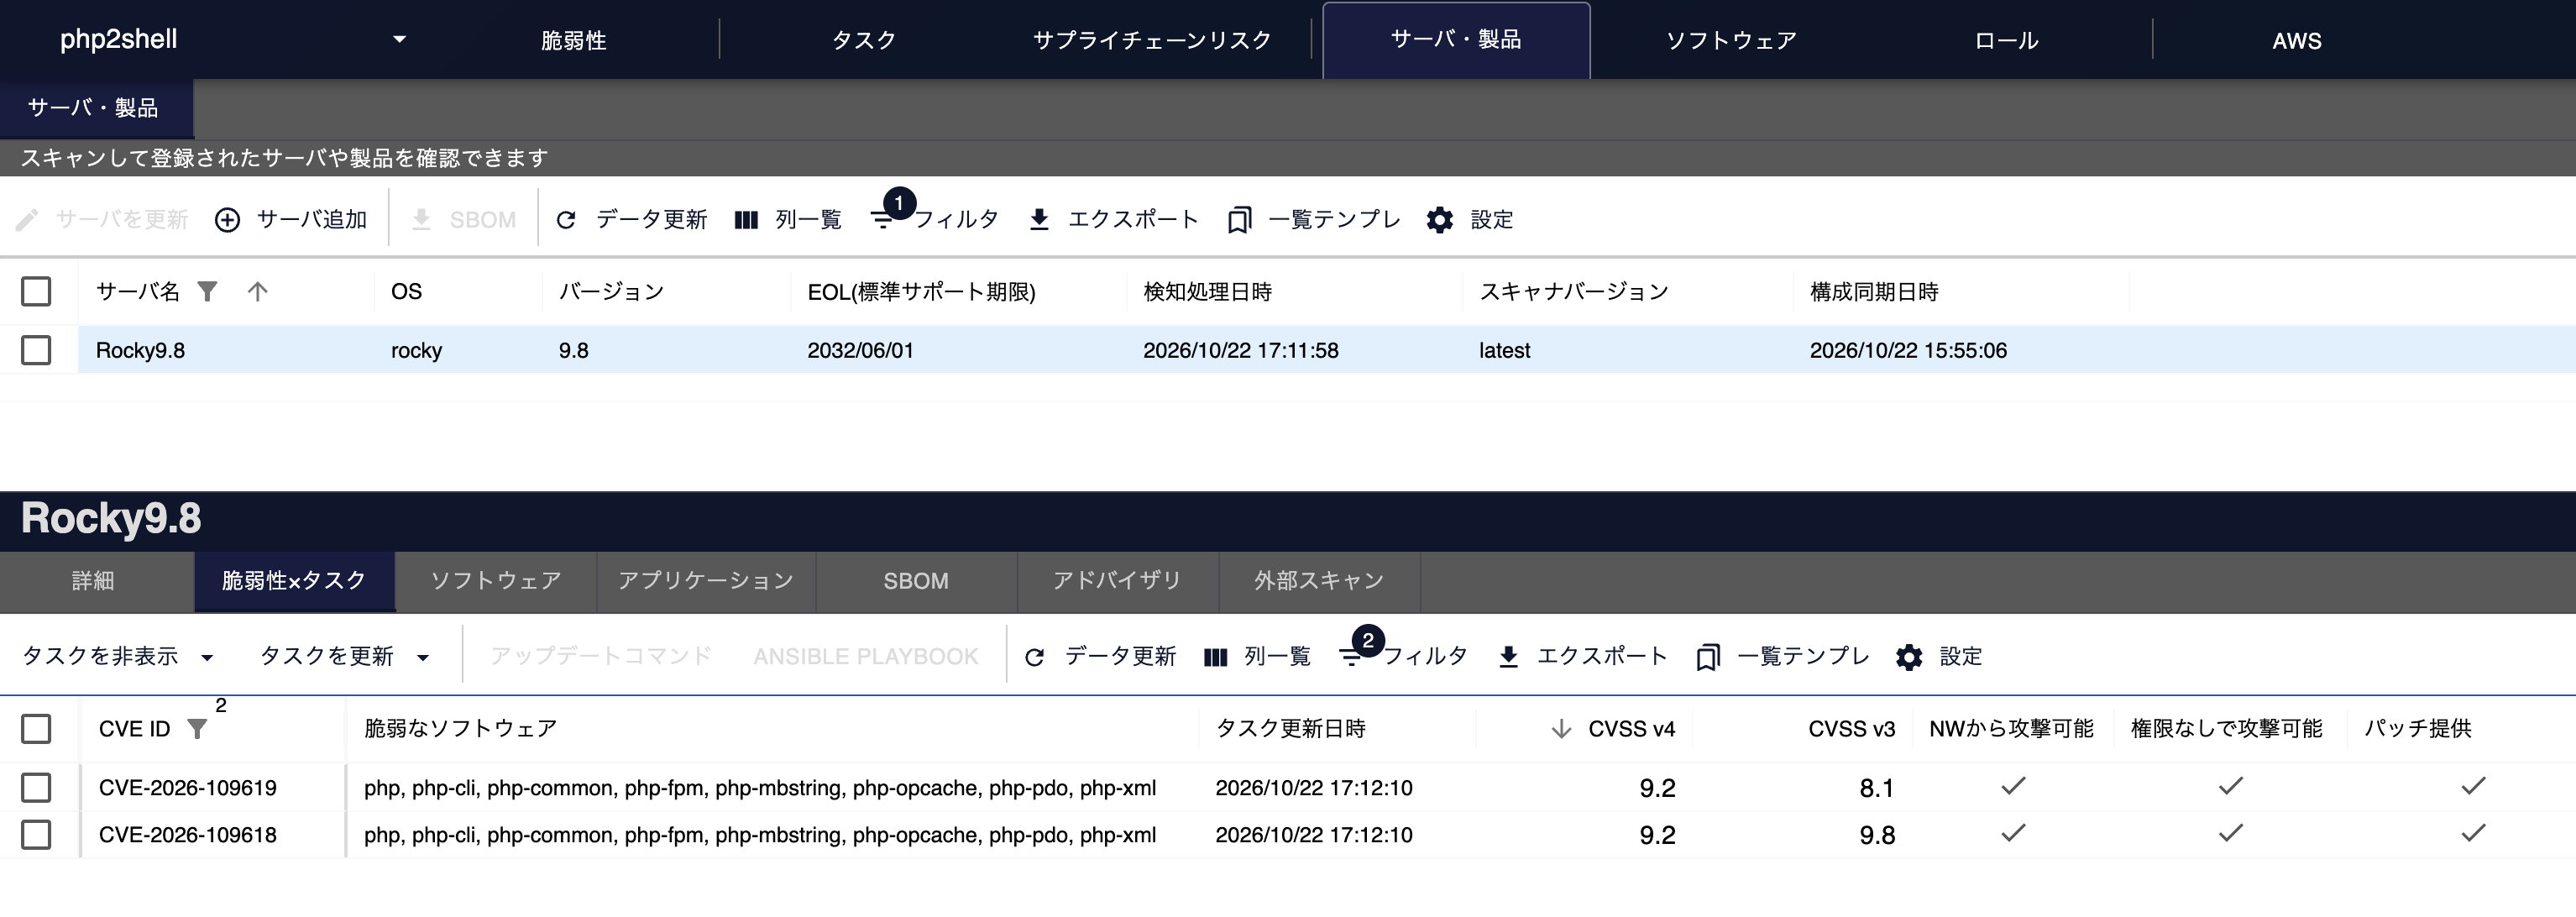The image size is (2576, 917).
Task: Check the CVE-2026-109619 row checkbox
Action: point(36,788)
